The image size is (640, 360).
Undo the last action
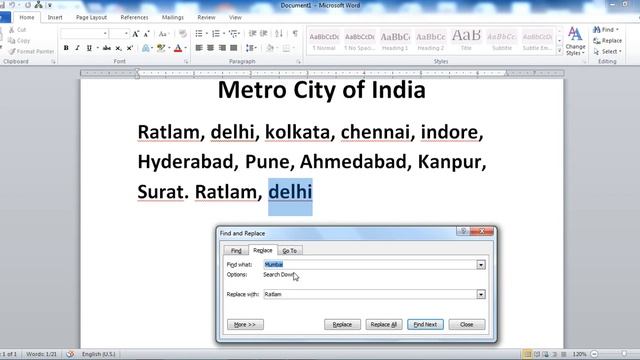click(12, 5)
